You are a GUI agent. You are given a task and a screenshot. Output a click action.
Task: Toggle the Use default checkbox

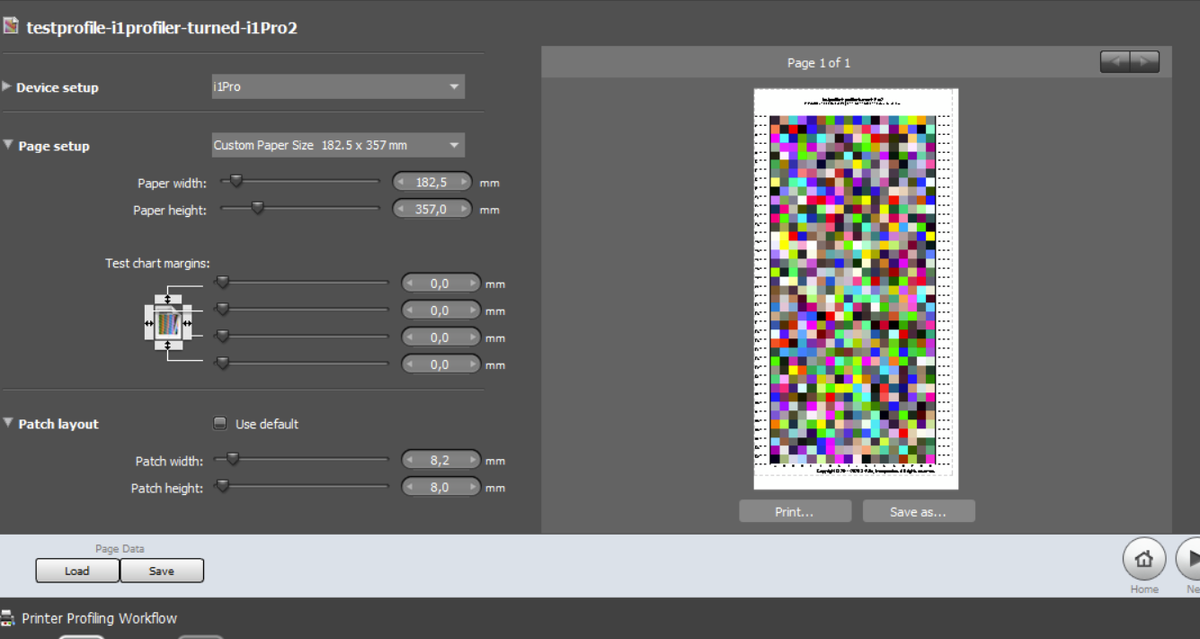pyautogui.click(x=220, y=423)
